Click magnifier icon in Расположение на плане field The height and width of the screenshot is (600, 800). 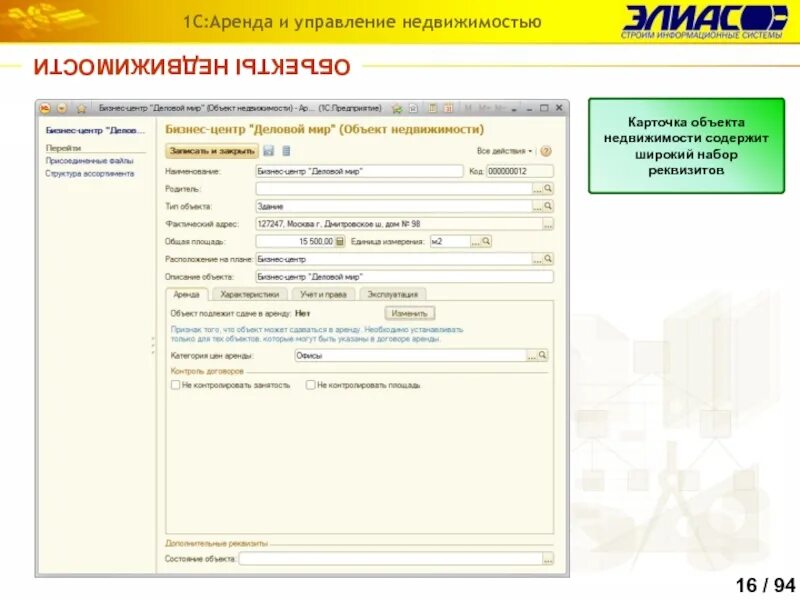coord(548,259)
